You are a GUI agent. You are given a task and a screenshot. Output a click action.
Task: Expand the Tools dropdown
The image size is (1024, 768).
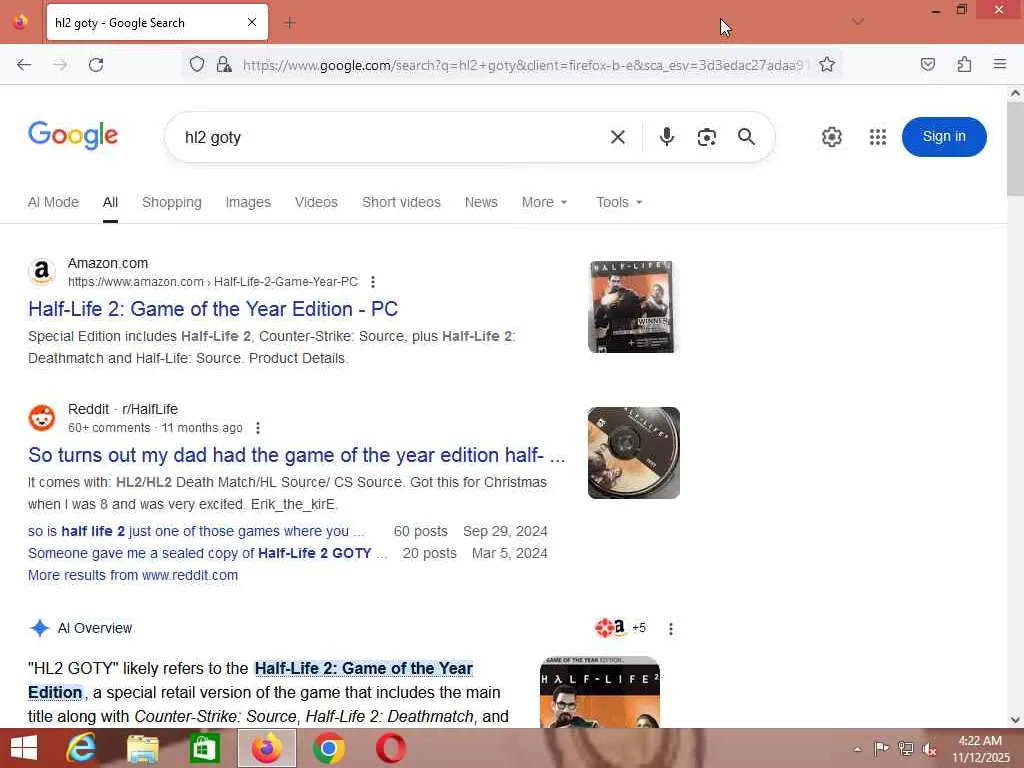(x=619, y=202)
